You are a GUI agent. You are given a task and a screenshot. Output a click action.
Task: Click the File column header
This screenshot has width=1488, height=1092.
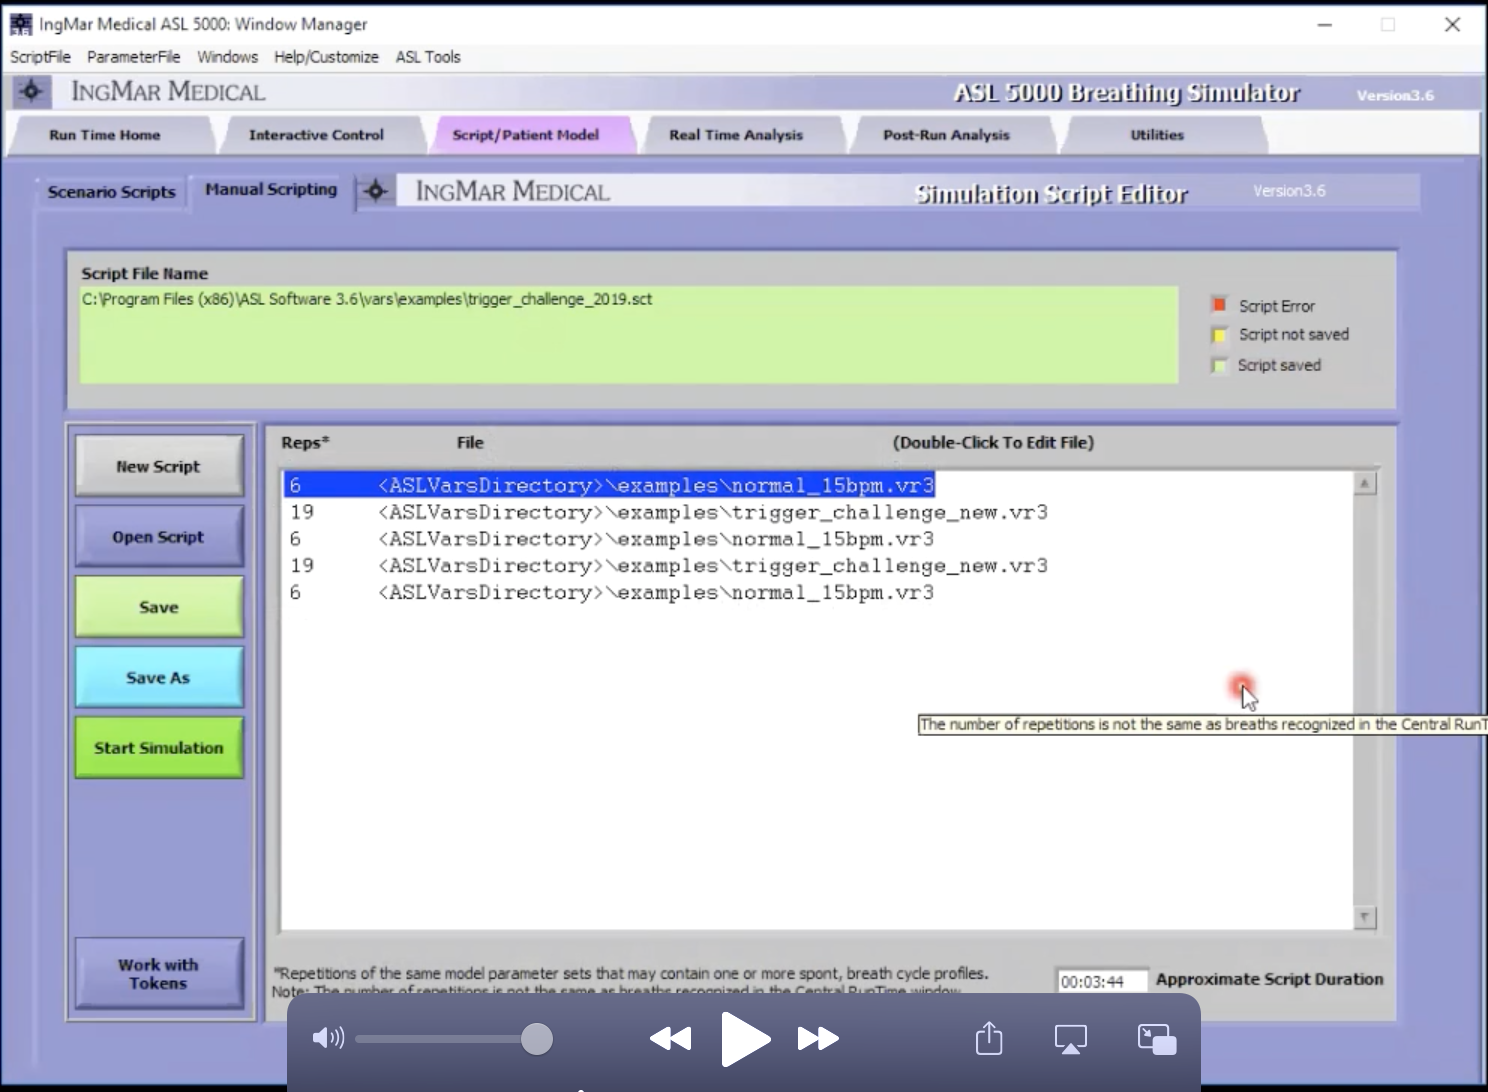[470, 442]
